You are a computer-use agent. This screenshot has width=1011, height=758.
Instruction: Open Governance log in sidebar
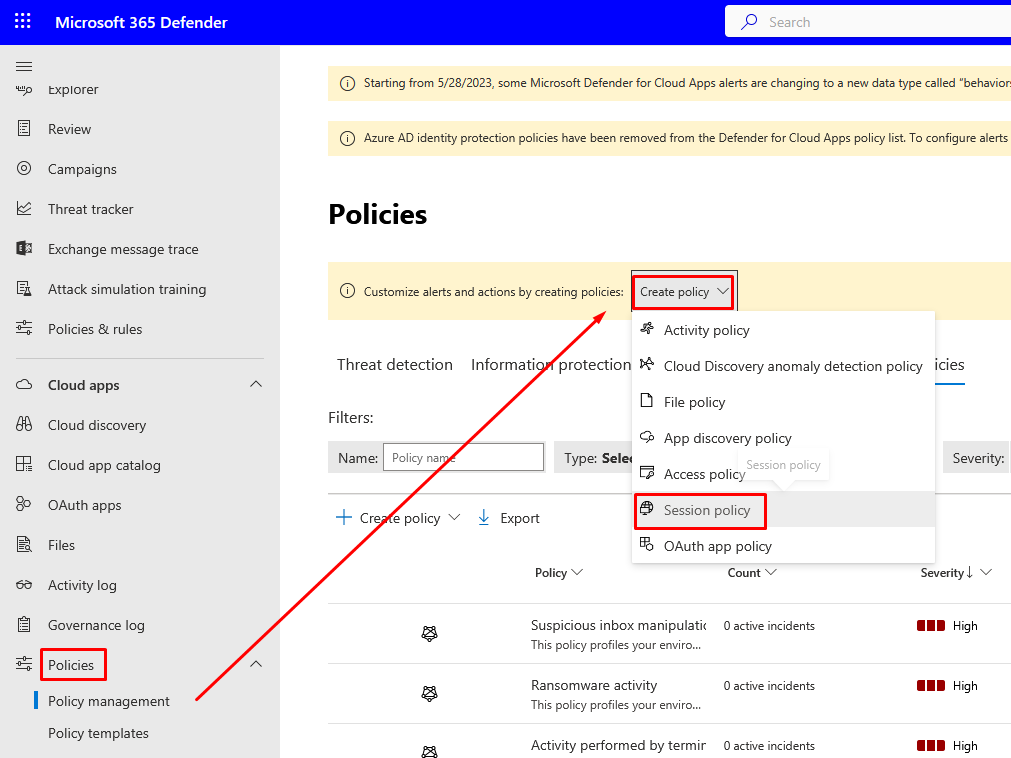(96, 625)
